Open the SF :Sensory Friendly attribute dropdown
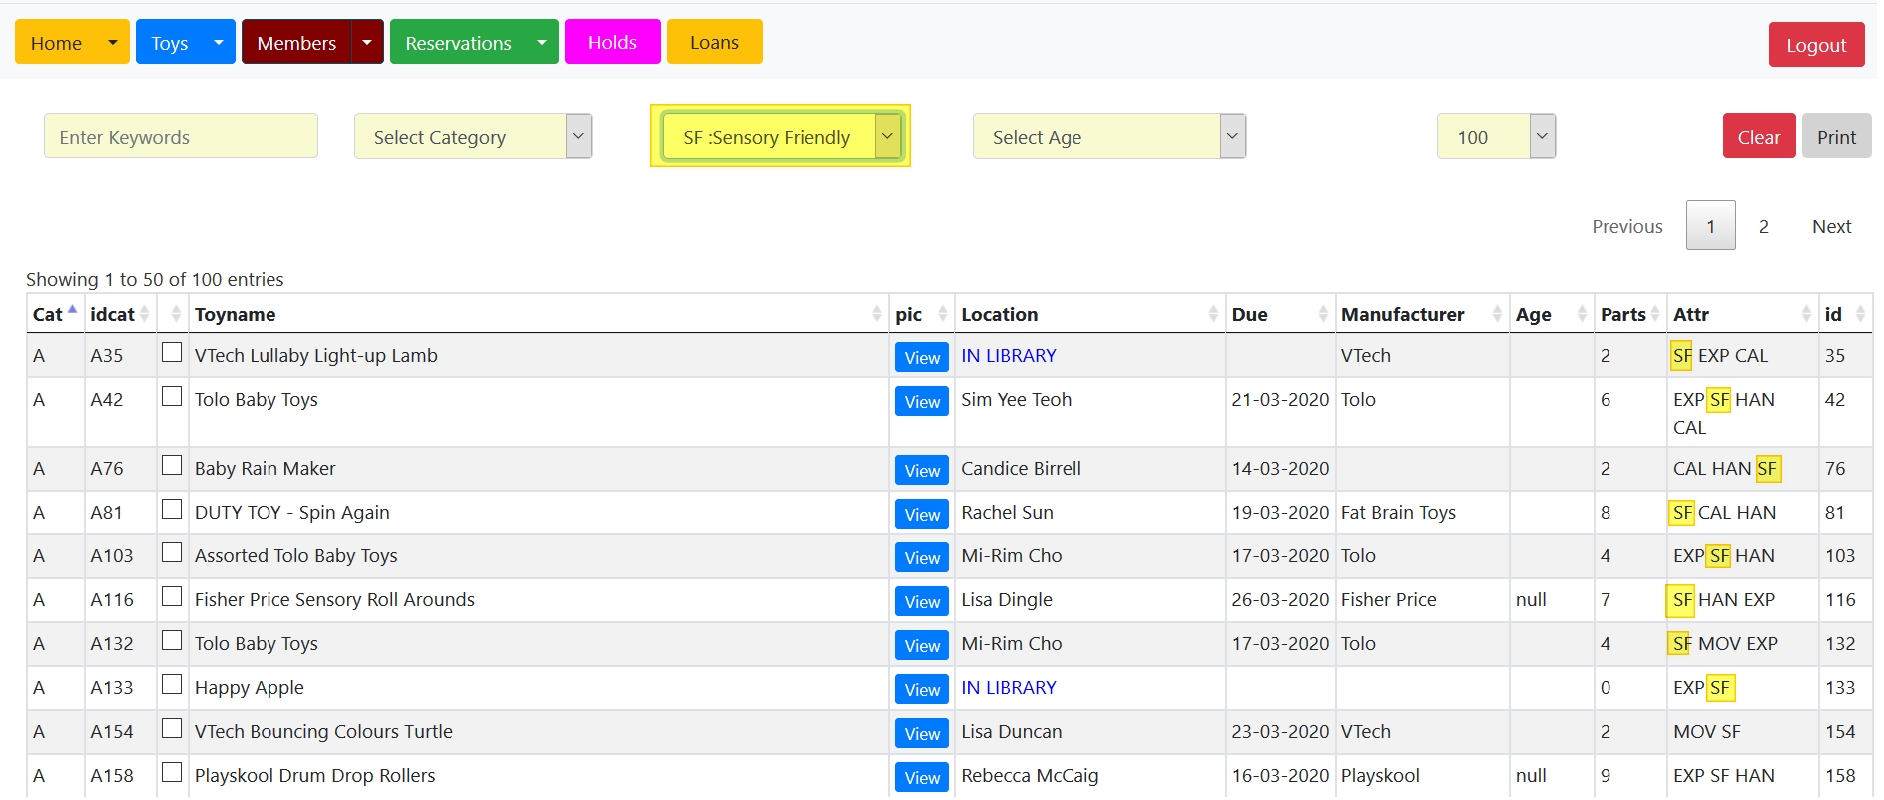This screenshot has height=800, width=1884. pyautogui.click(x=780, y=137)
